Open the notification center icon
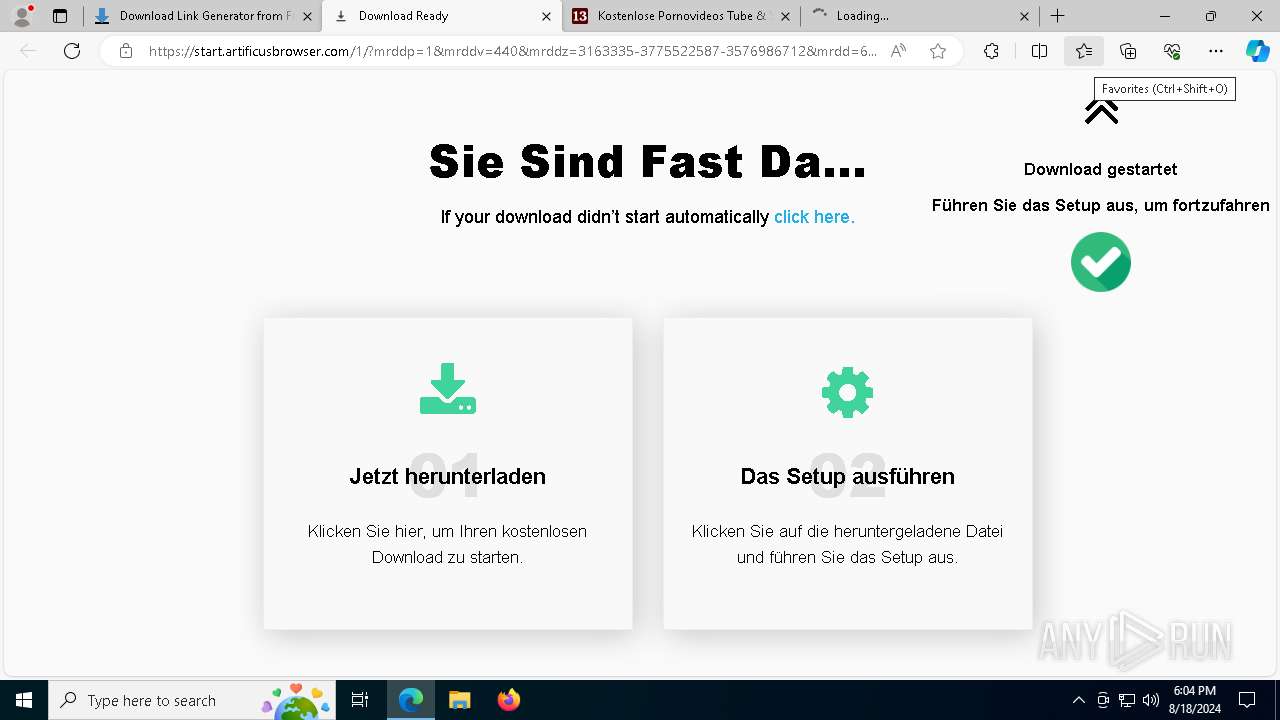This screenshot has width=1280, height=720. coord(1247,700)
